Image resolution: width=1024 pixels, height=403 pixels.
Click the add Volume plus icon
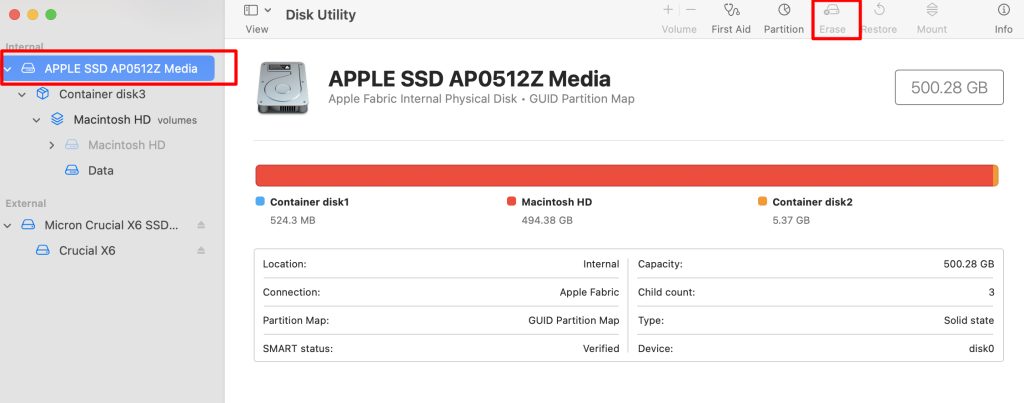(x=668, y=10)
